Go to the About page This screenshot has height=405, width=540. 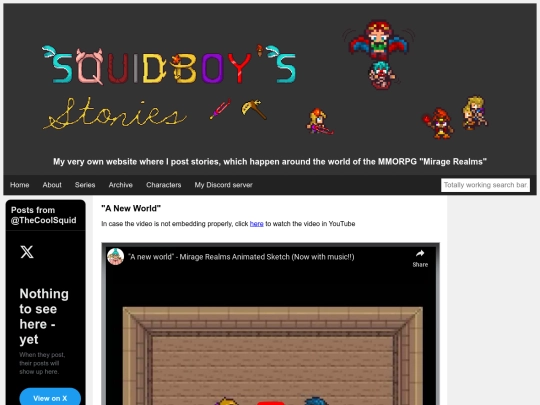[x=52, y=185]
